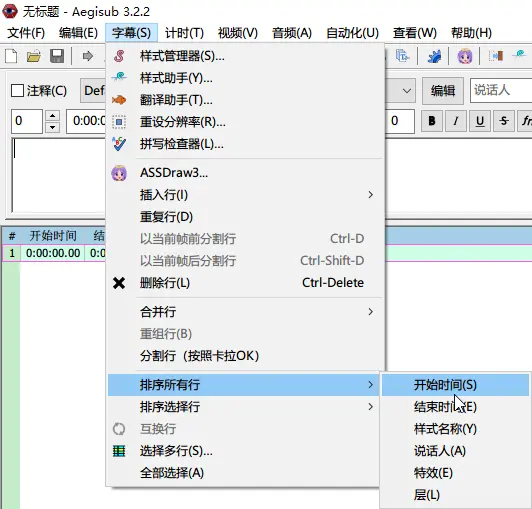This screenshot has height=509, width=532.
Task: Click the start time field 0:00:0
Action: 86,121
